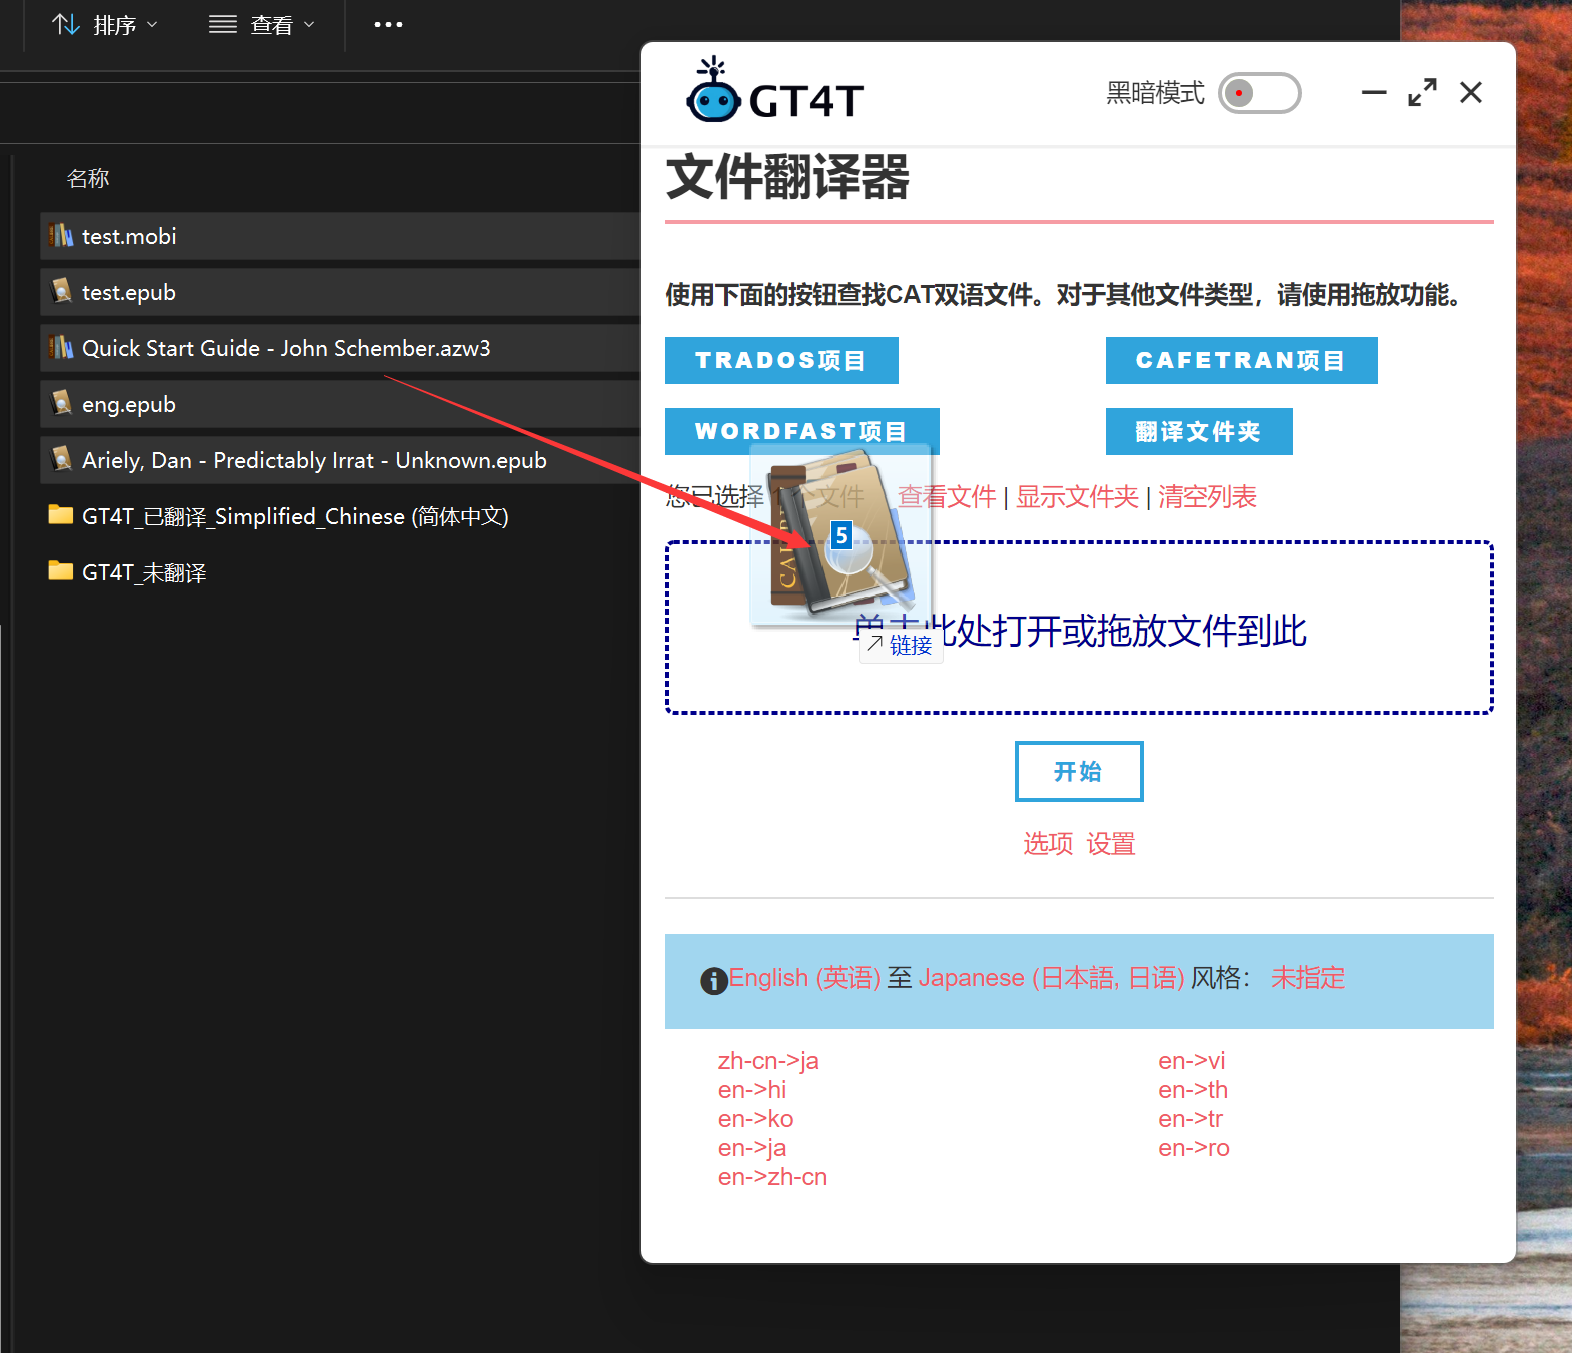Click the expand window arrows icon in GT4T
The height and width of the screenshot is (1353, 1572).
pos(1422,93)
